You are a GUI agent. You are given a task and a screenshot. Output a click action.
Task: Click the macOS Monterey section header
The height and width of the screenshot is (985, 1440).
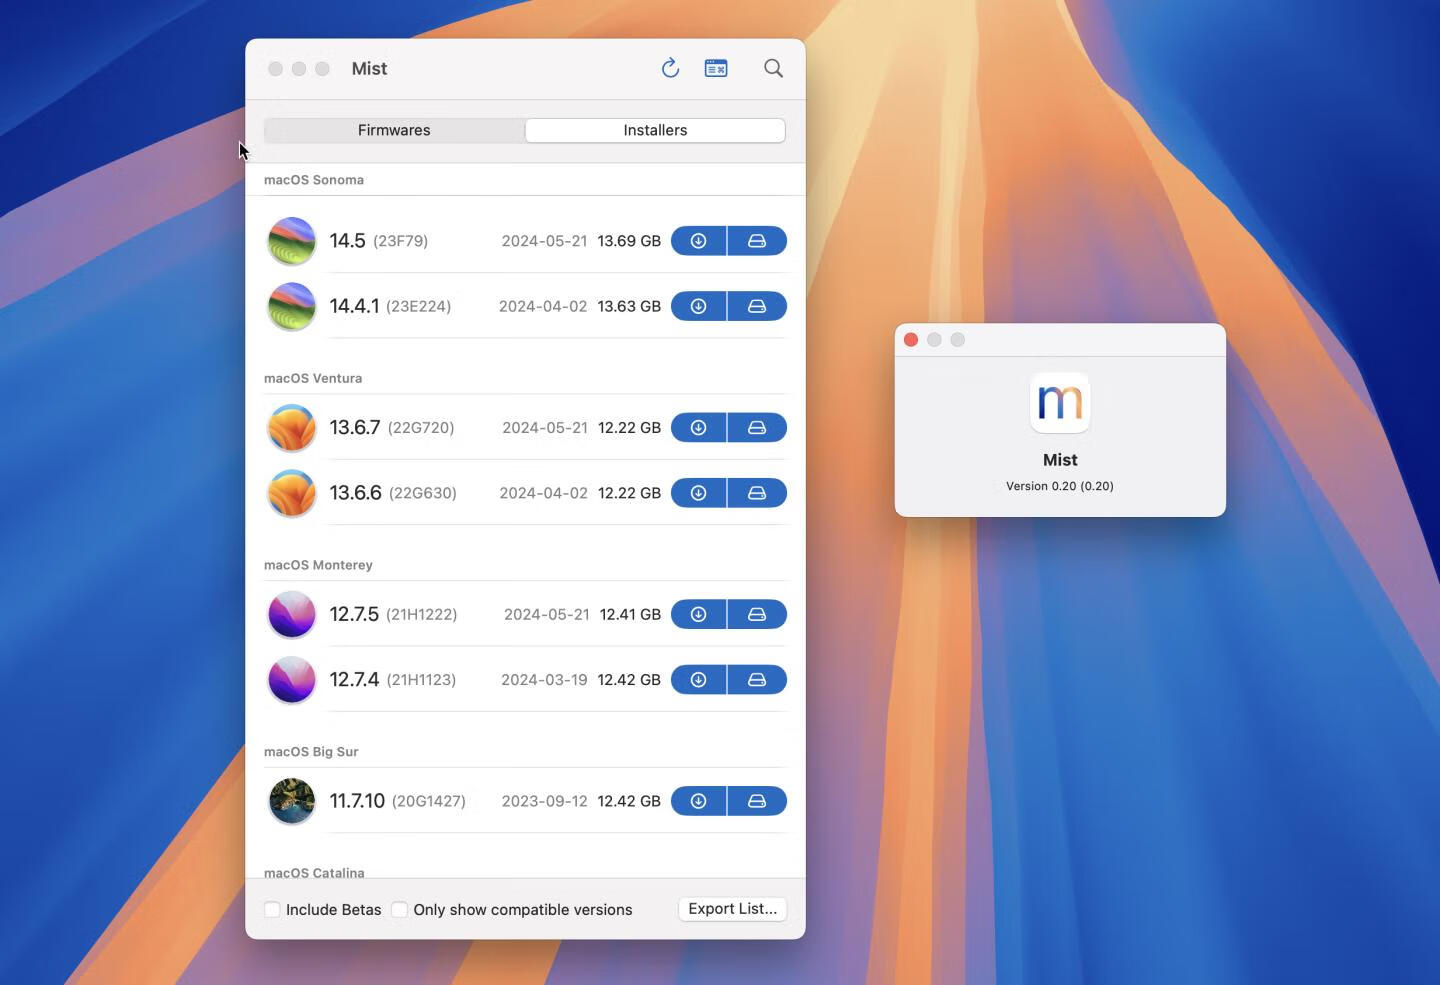[318, 565]
